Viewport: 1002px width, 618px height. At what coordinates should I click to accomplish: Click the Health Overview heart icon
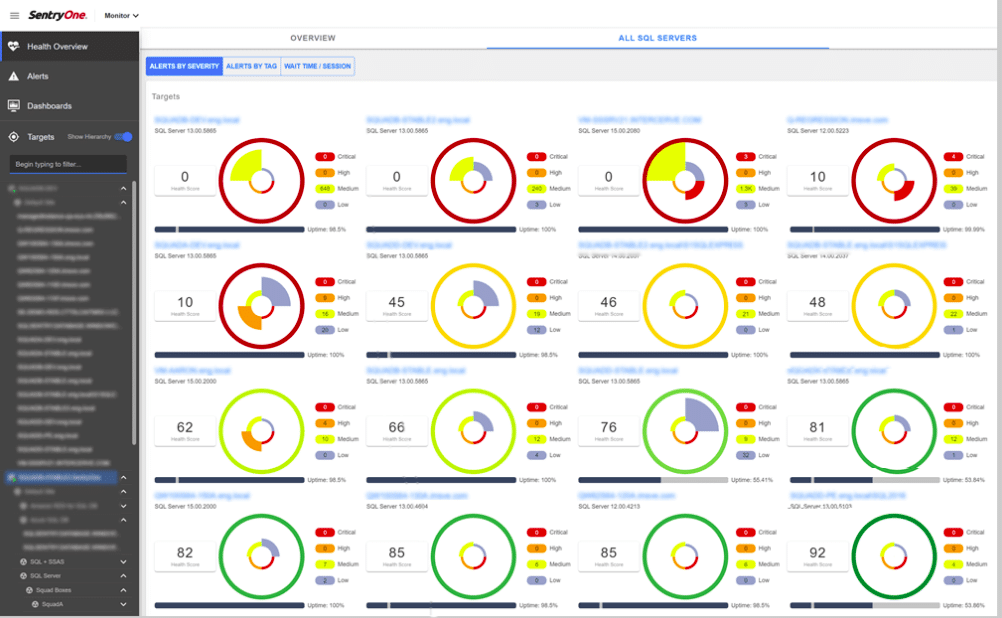point(13,46)
